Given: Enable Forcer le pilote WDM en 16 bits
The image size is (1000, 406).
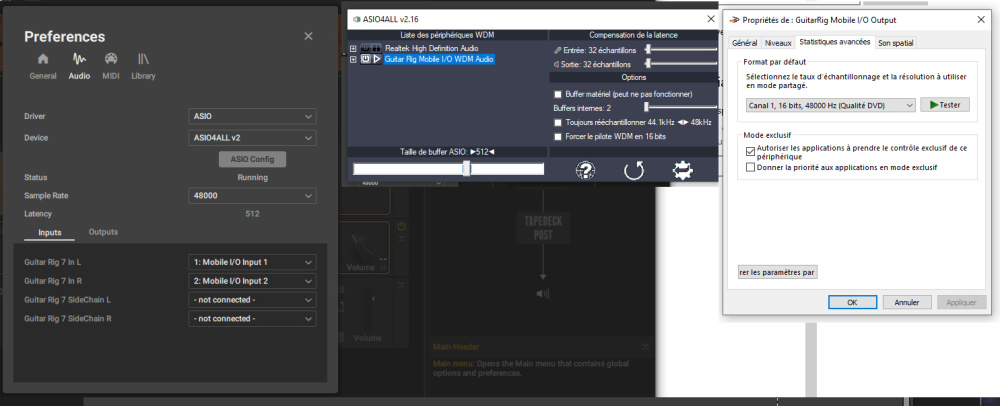Looking at the screenshot, I should pyautogui.click(x=558, y=136).
